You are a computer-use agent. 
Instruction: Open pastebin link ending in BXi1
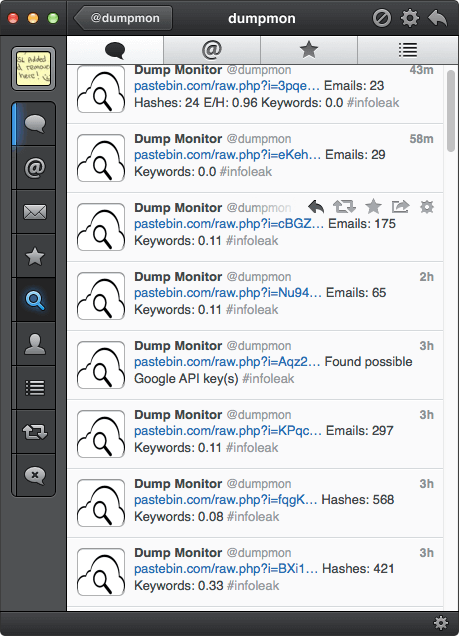click(226, 569)
